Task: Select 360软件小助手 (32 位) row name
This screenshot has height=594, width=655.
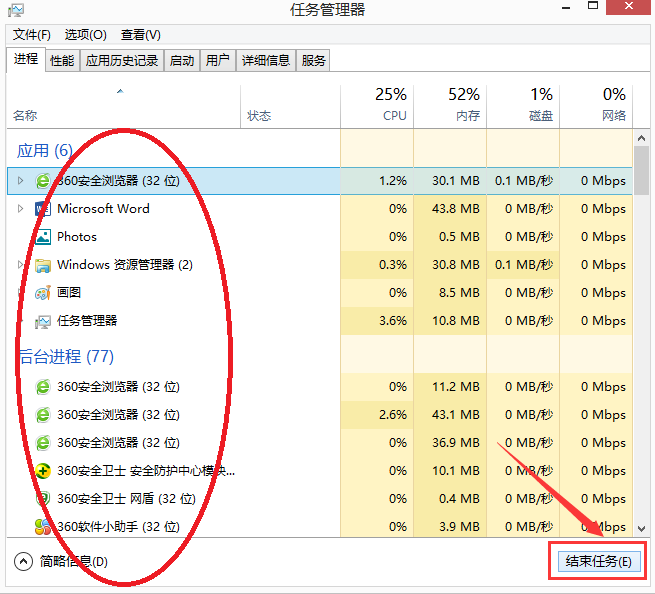Action: pyautogui.click(x=118, y=526)
